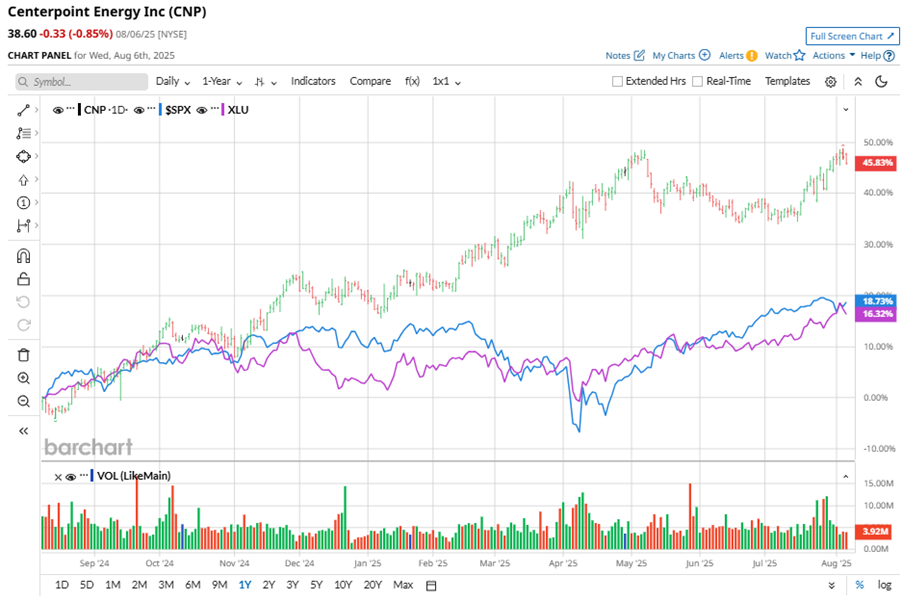Image resolution: width=902 pixels, height=601 pixels.
Task: Open the Actions dropdown menu
Action: (x=834, y=55)
